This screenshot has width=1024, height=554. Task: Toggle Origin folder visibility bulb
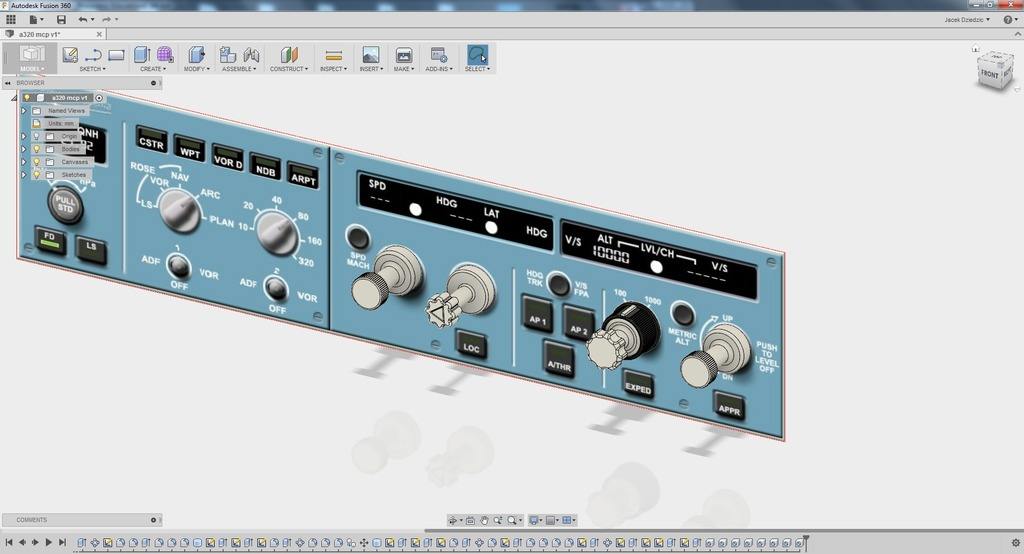point(37,137)
